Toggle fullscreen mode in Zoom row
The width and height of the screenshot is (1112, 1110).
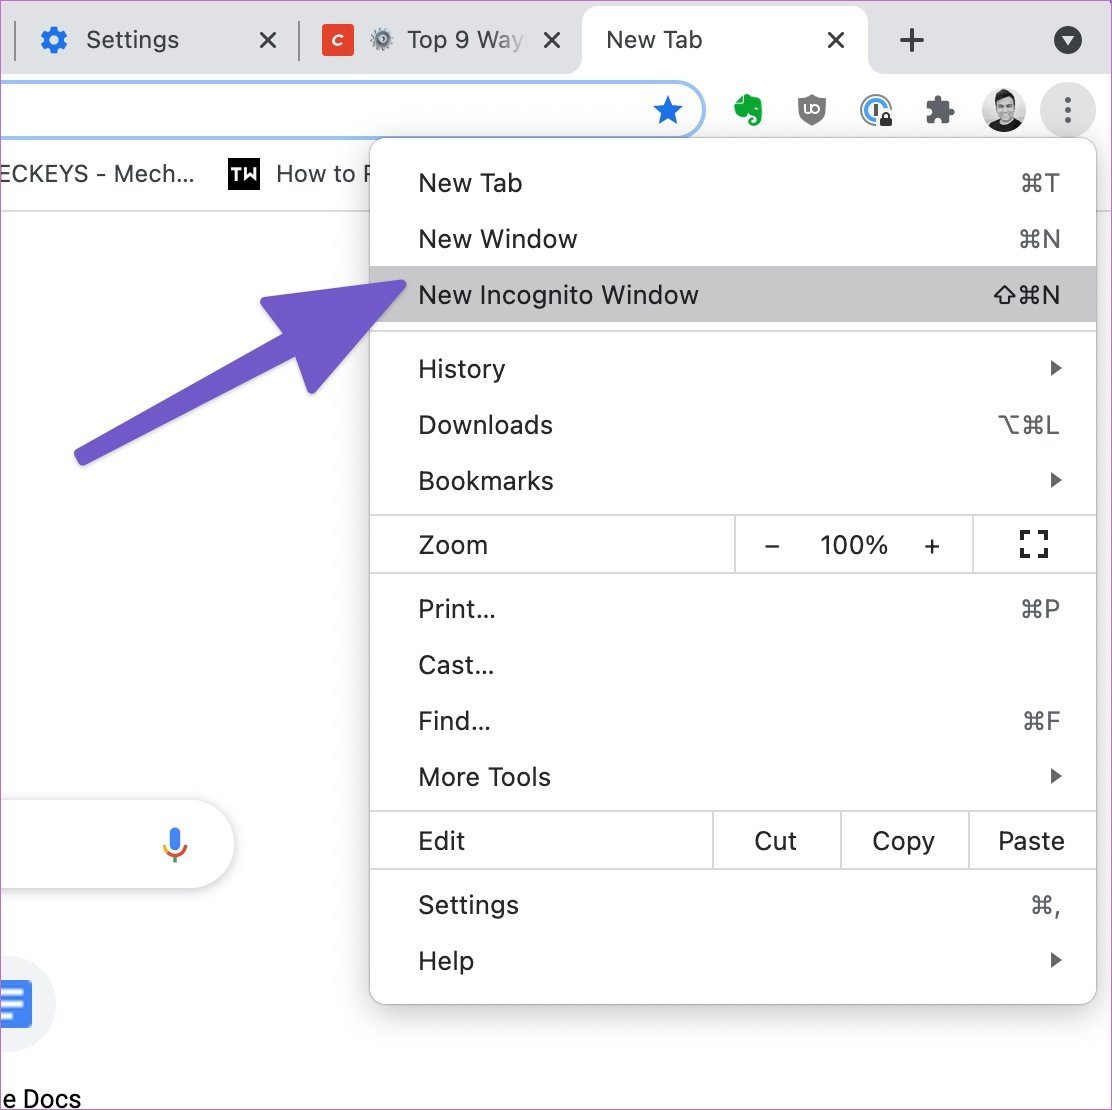point(1033,544)
